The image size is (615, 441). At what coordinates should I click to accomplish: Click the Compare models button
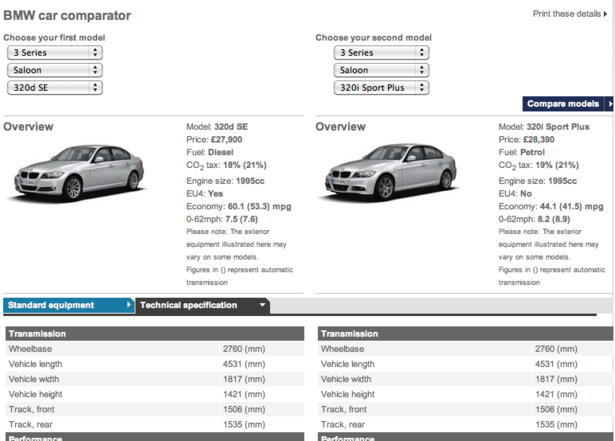[x=568, y=104]
